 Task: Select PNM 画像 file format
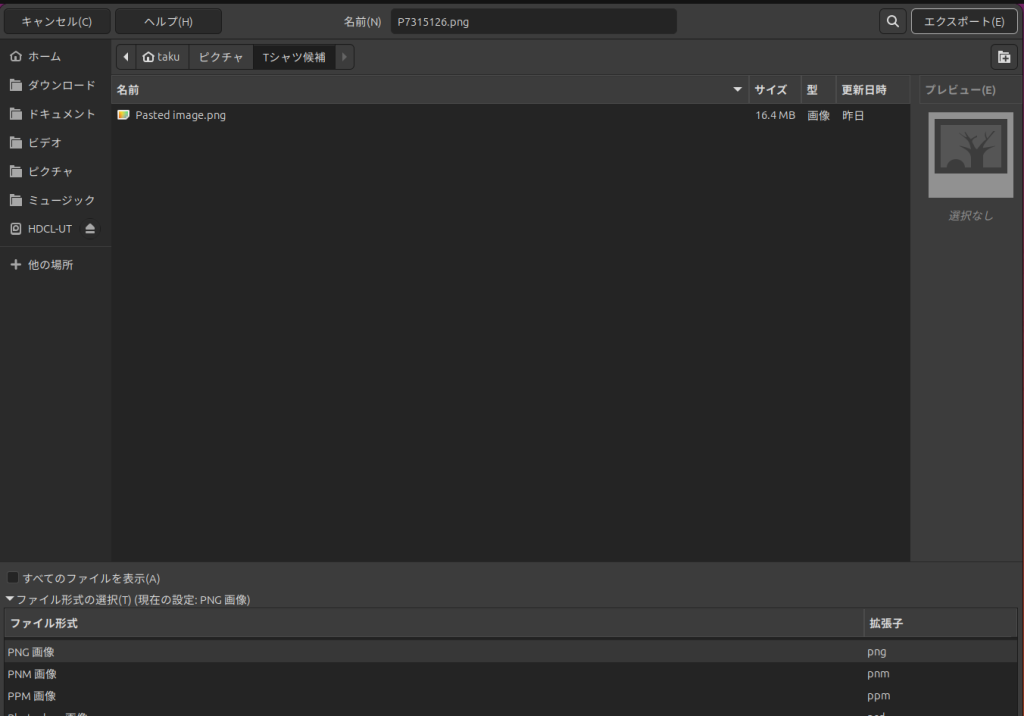pos(32,674)
